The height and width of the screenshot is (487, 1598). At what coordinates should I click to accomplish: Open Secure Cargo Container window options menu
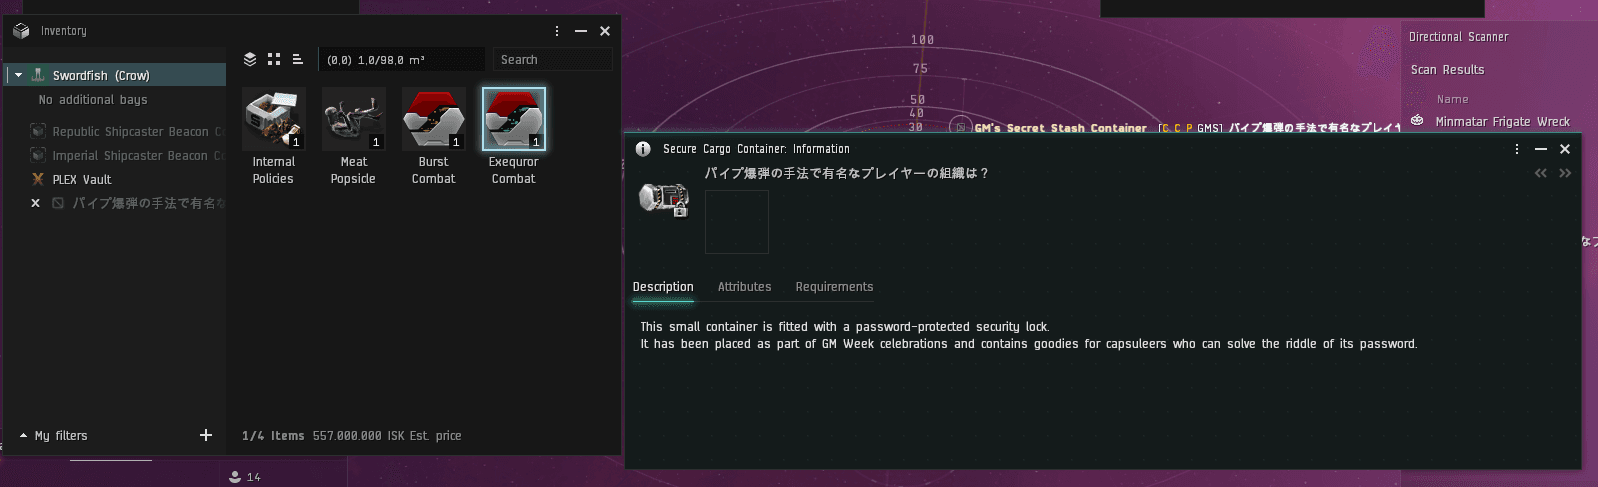pos(1517,149)
